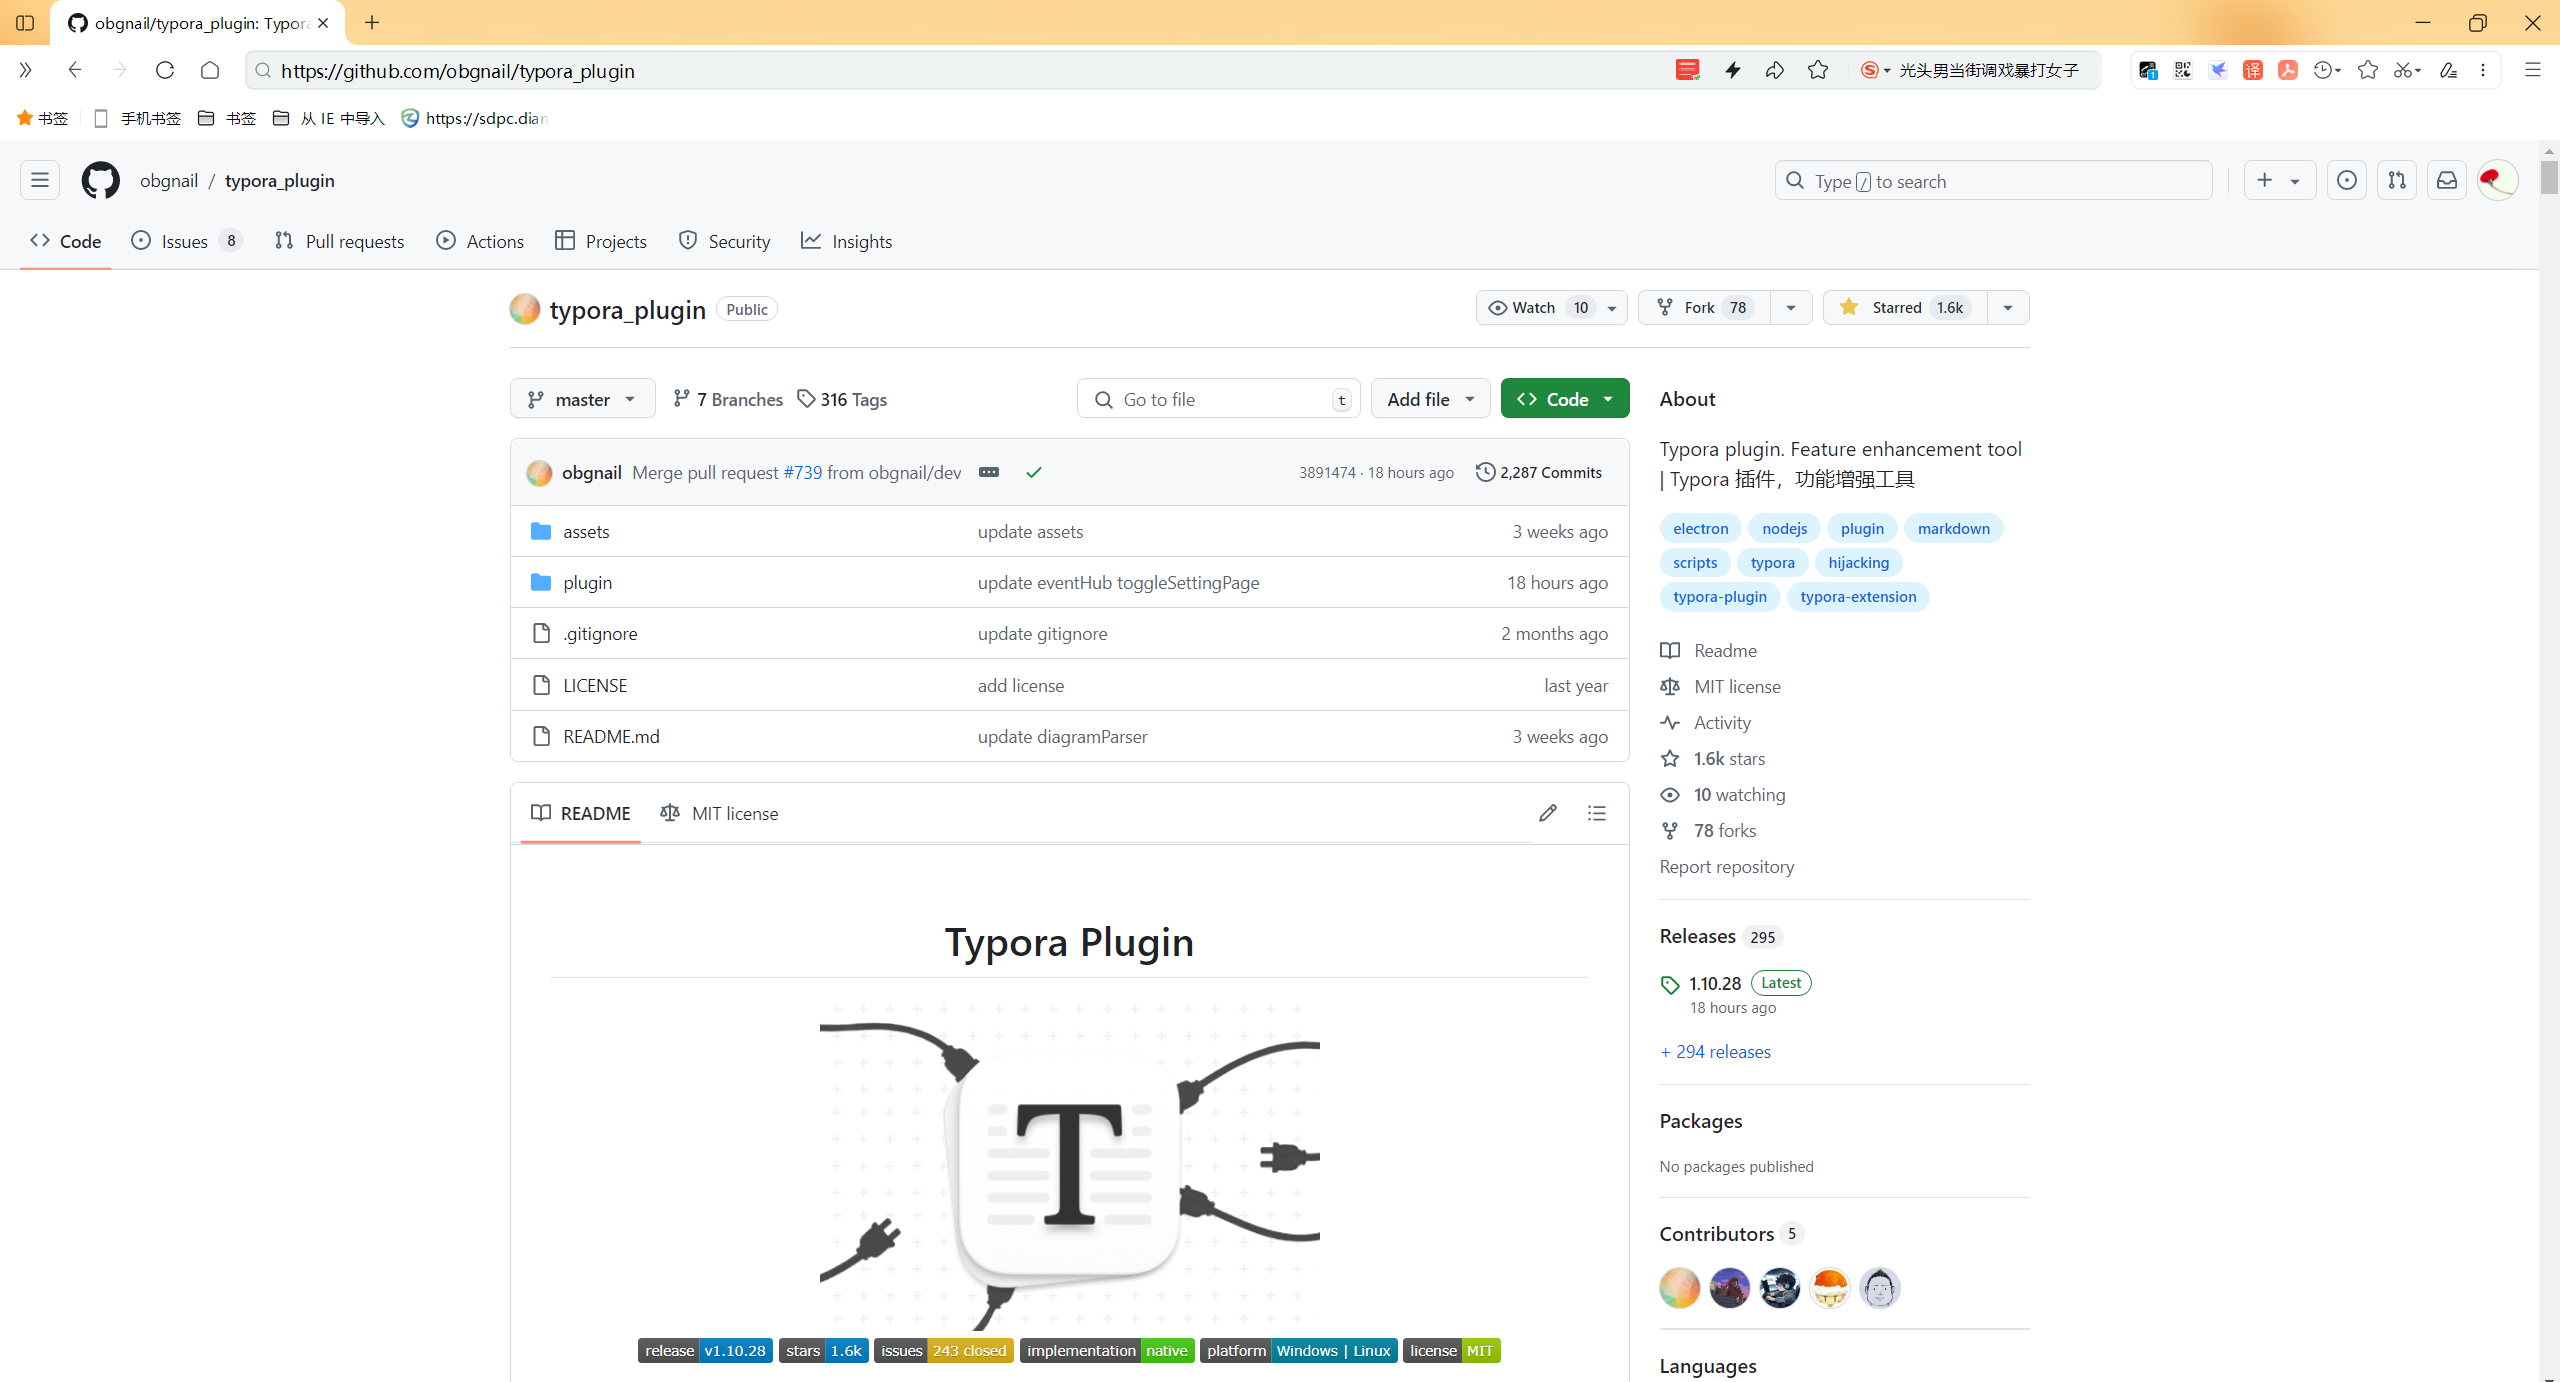Open the green Code dropdown
The height and width of the screenshot is (1382, 2560).
coord(1565,399)
